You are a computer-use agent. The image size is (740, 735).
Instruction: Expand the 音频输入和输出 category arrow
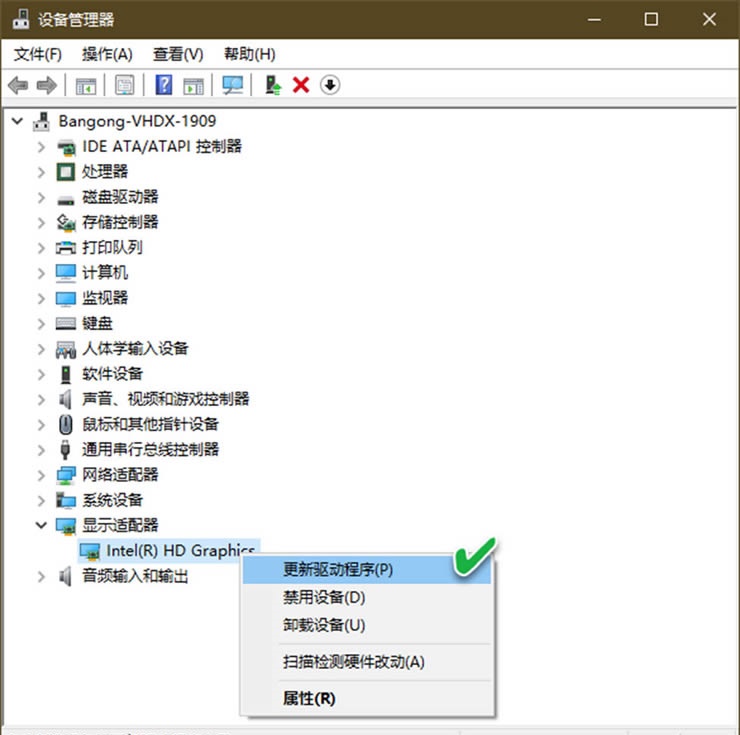pyautogui.click(x=42, y=576)
